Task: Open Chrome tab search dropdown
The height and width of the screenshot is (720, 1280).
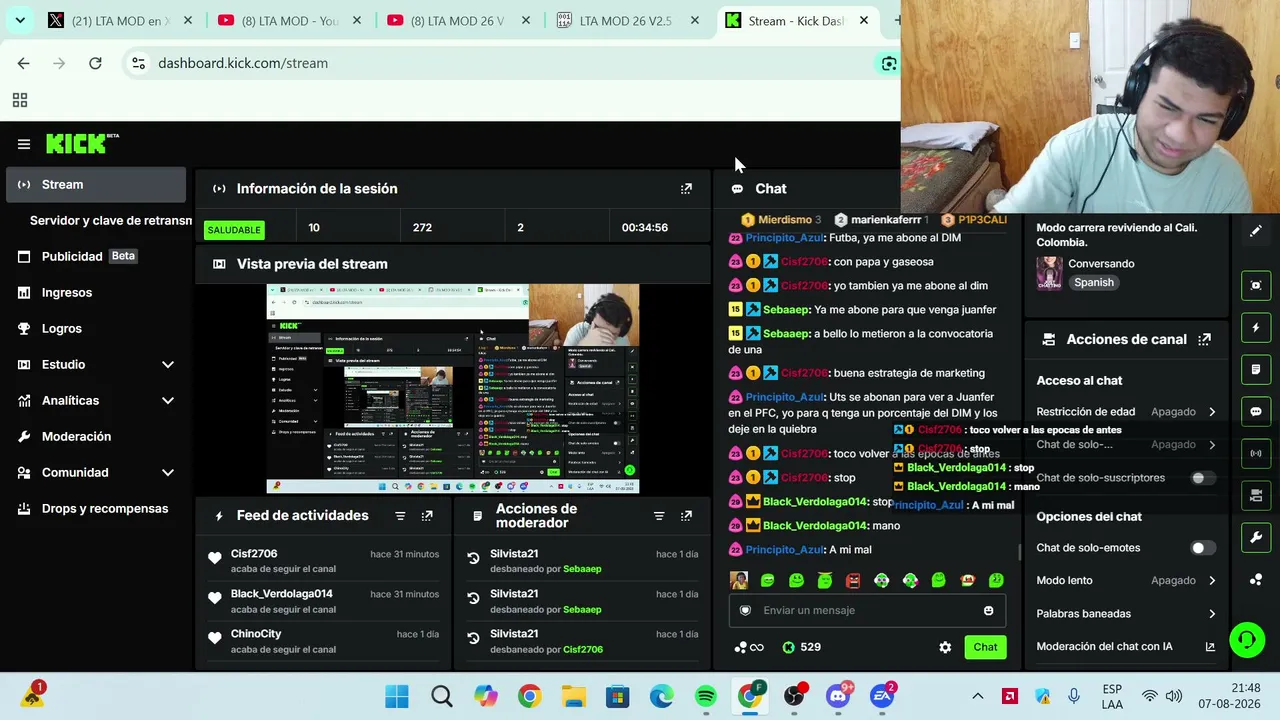Action: [20, 20]
